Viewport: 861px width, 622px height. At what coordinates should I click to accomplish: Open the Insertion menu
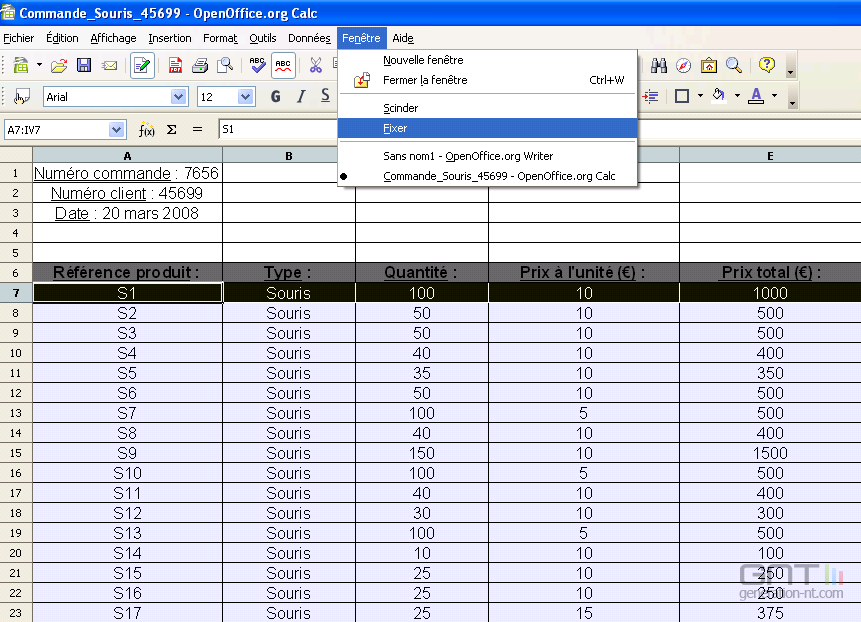tap(169, 38)
